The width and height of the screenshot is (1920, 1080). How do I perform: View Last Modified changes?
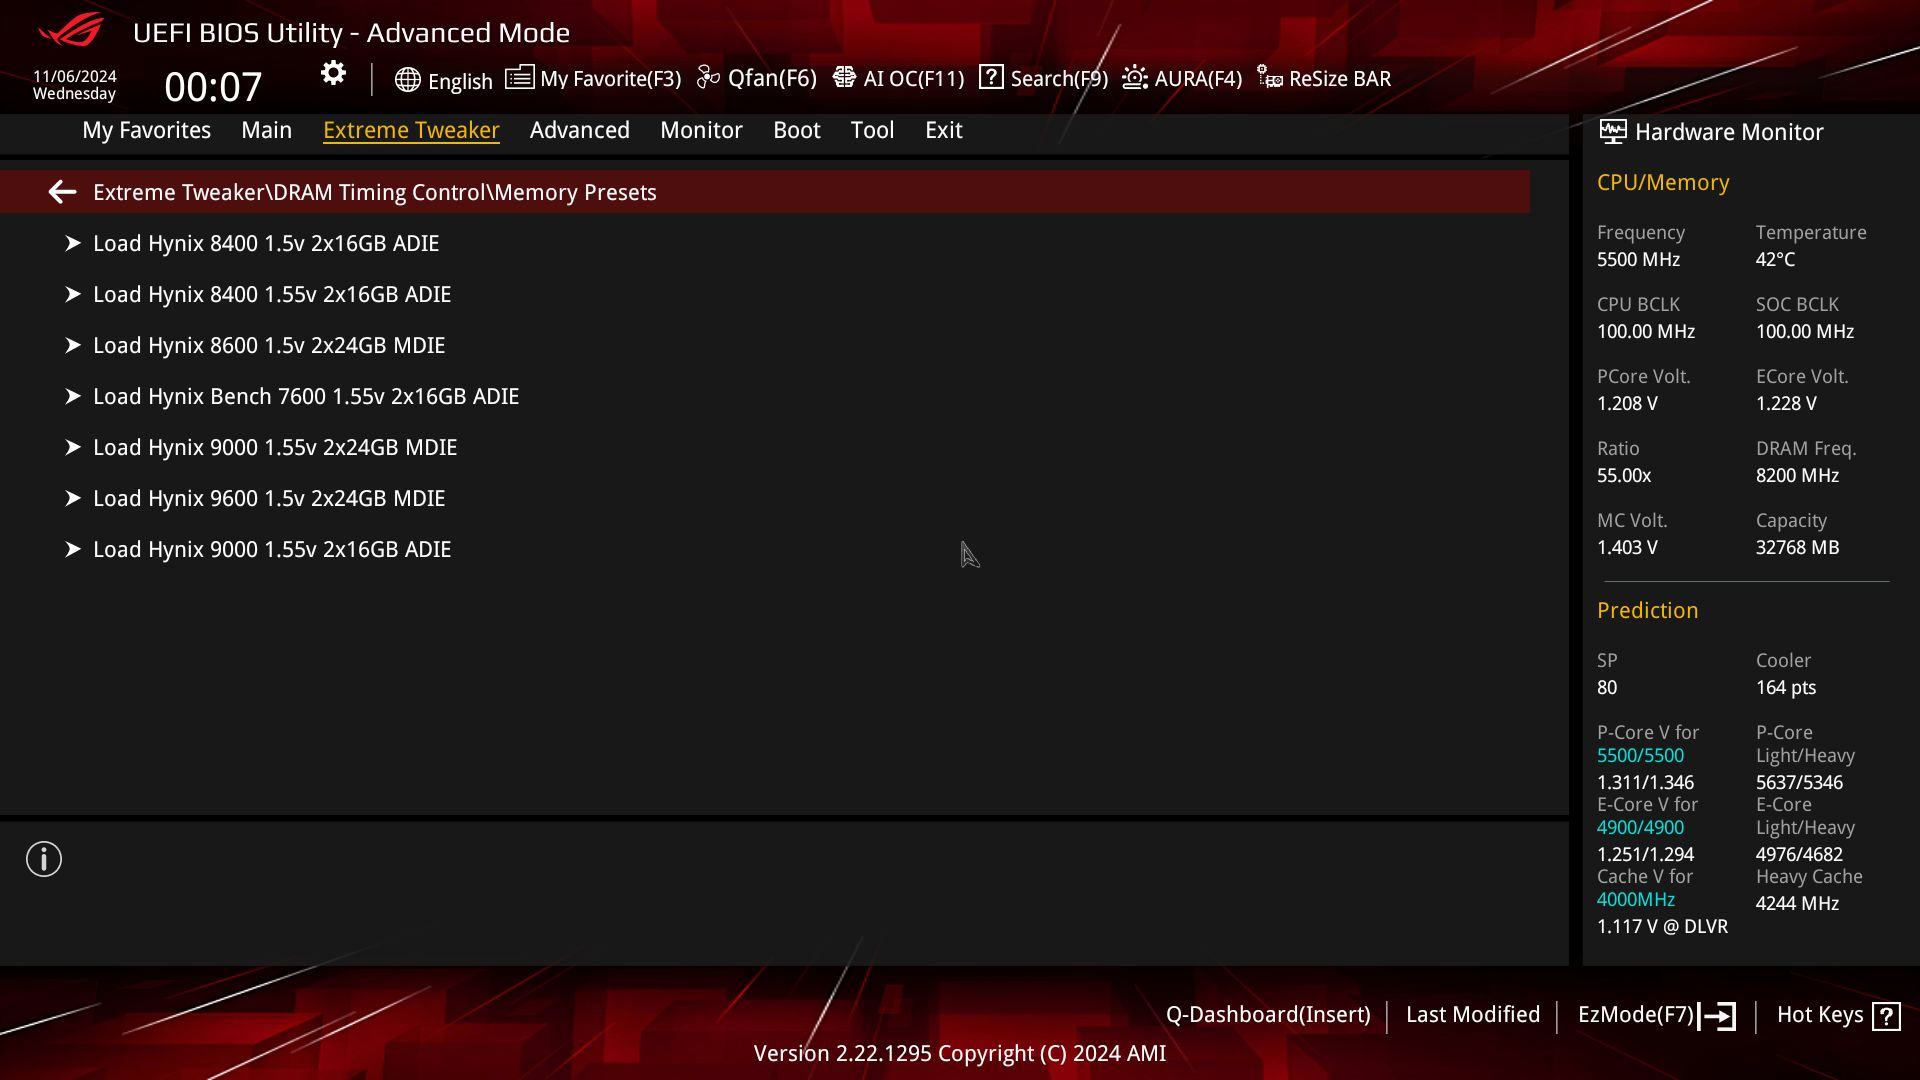pyautogui.click(x=1473, y=1014)
